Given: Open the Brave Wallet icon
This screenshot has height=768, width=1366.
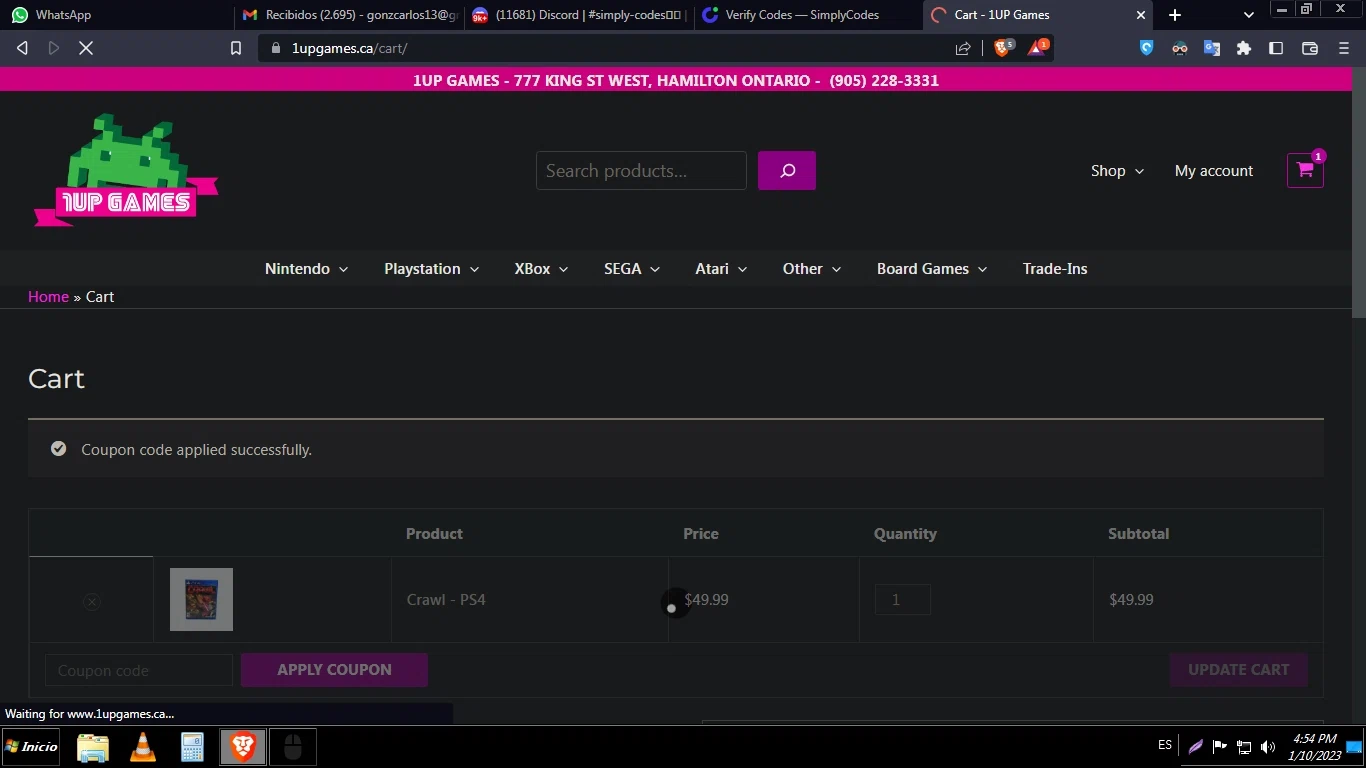Looking at the screenshot, I should coord(1310,48).
